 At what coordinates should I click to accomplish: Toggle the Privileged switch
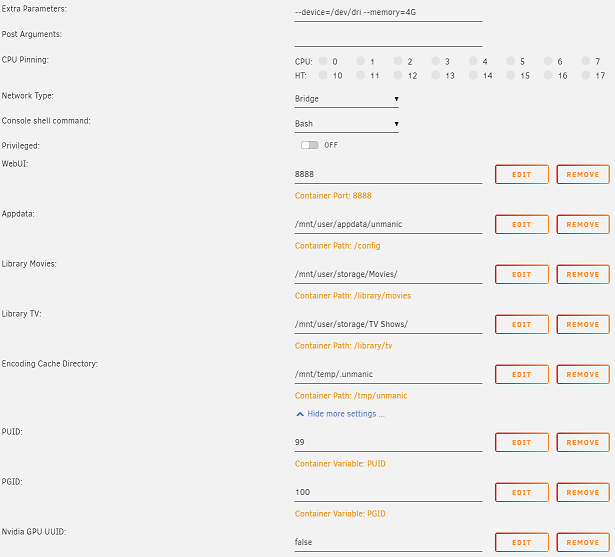pos(309,145)
